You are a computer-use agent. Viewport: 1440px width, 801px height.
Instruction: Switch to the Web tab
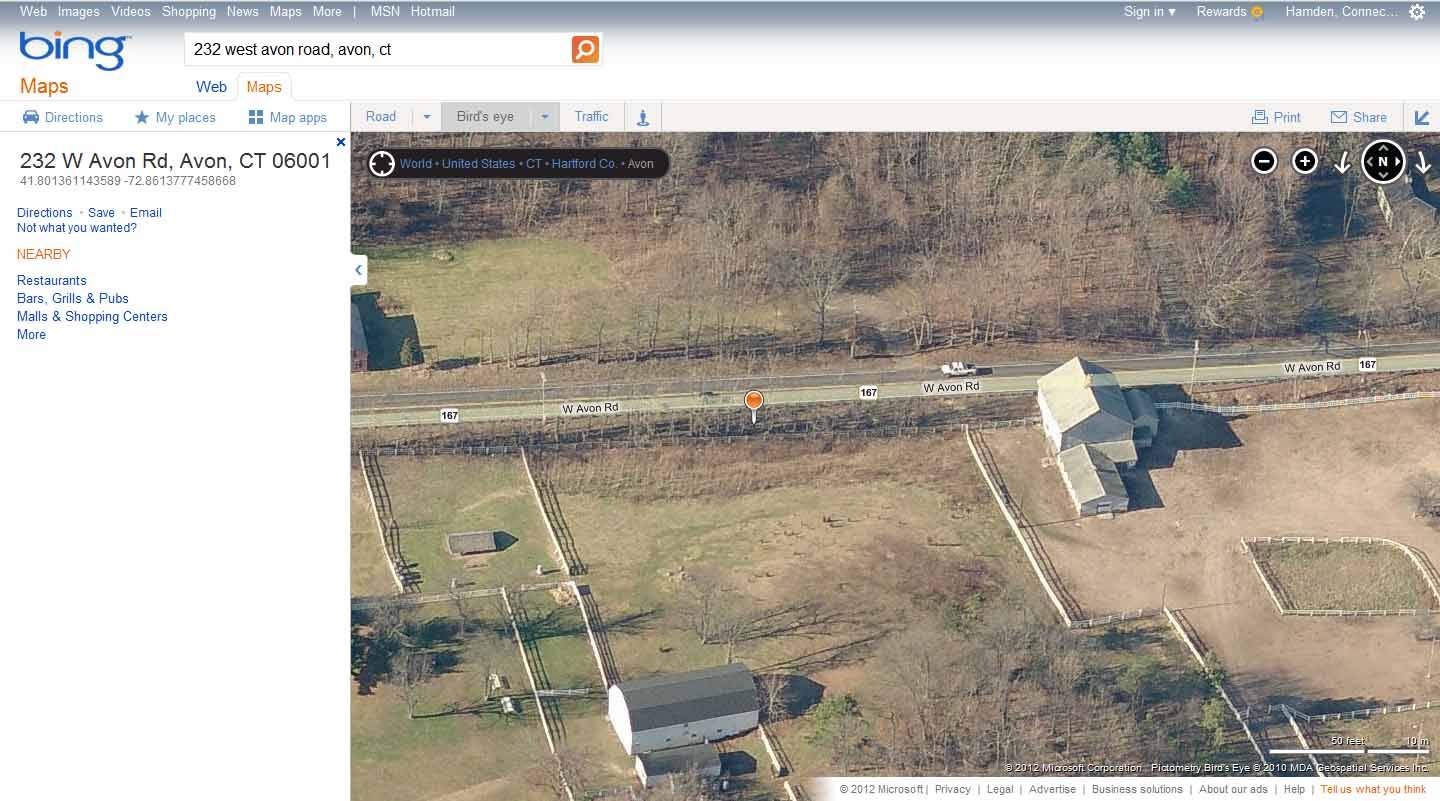[211, 87]
